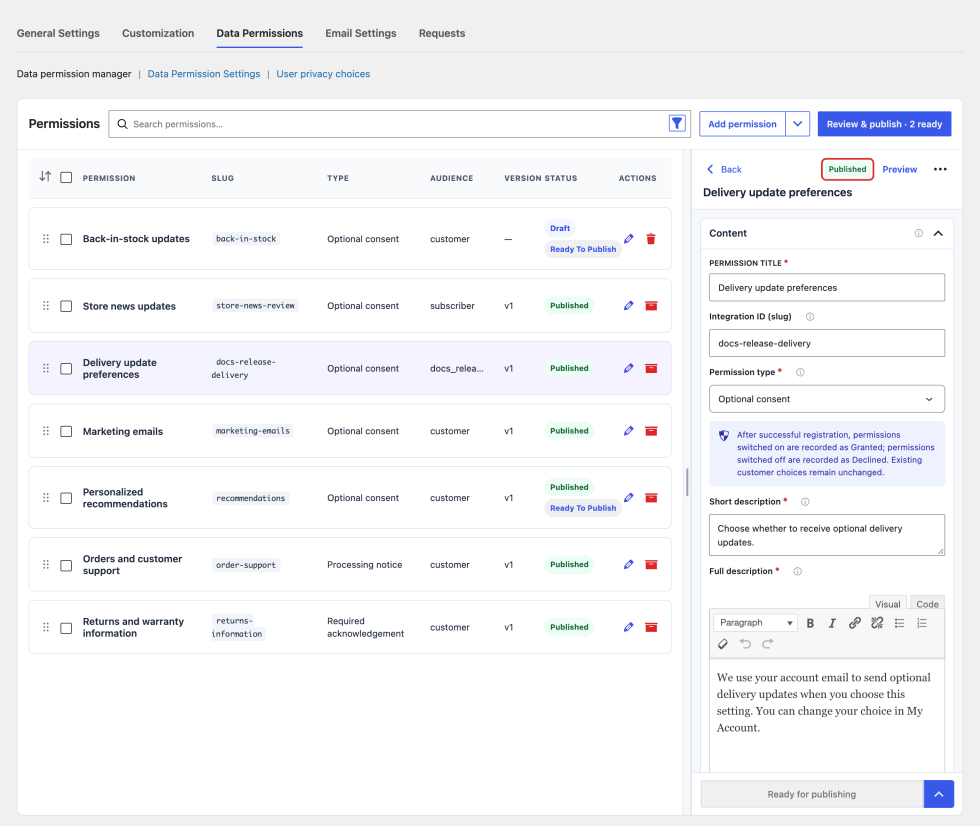Open Add permission dropdown arrow
Viewport: 980px width, 826px height.
point(798,124)
